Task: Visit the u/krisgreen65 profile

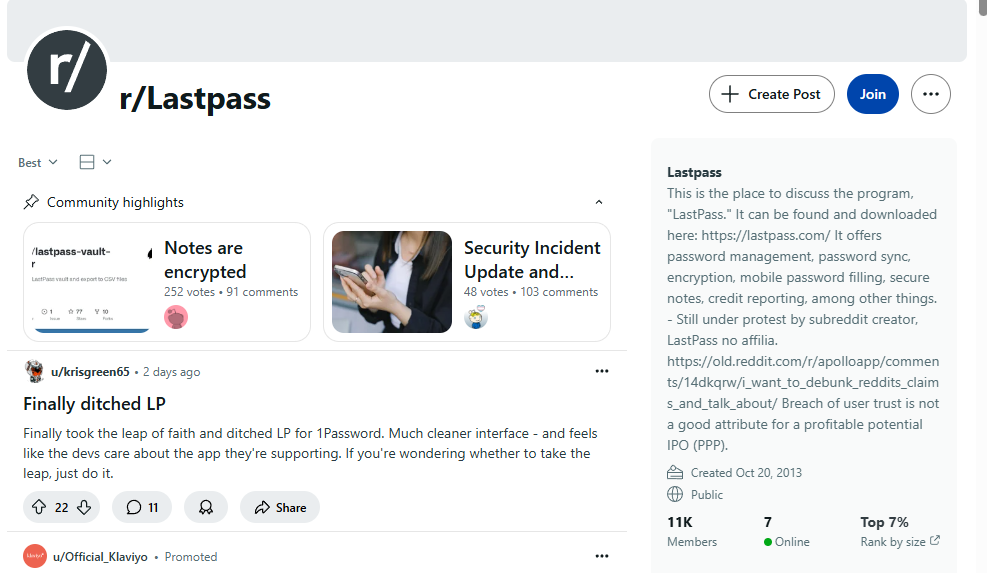Action: (x=90, y=372)
